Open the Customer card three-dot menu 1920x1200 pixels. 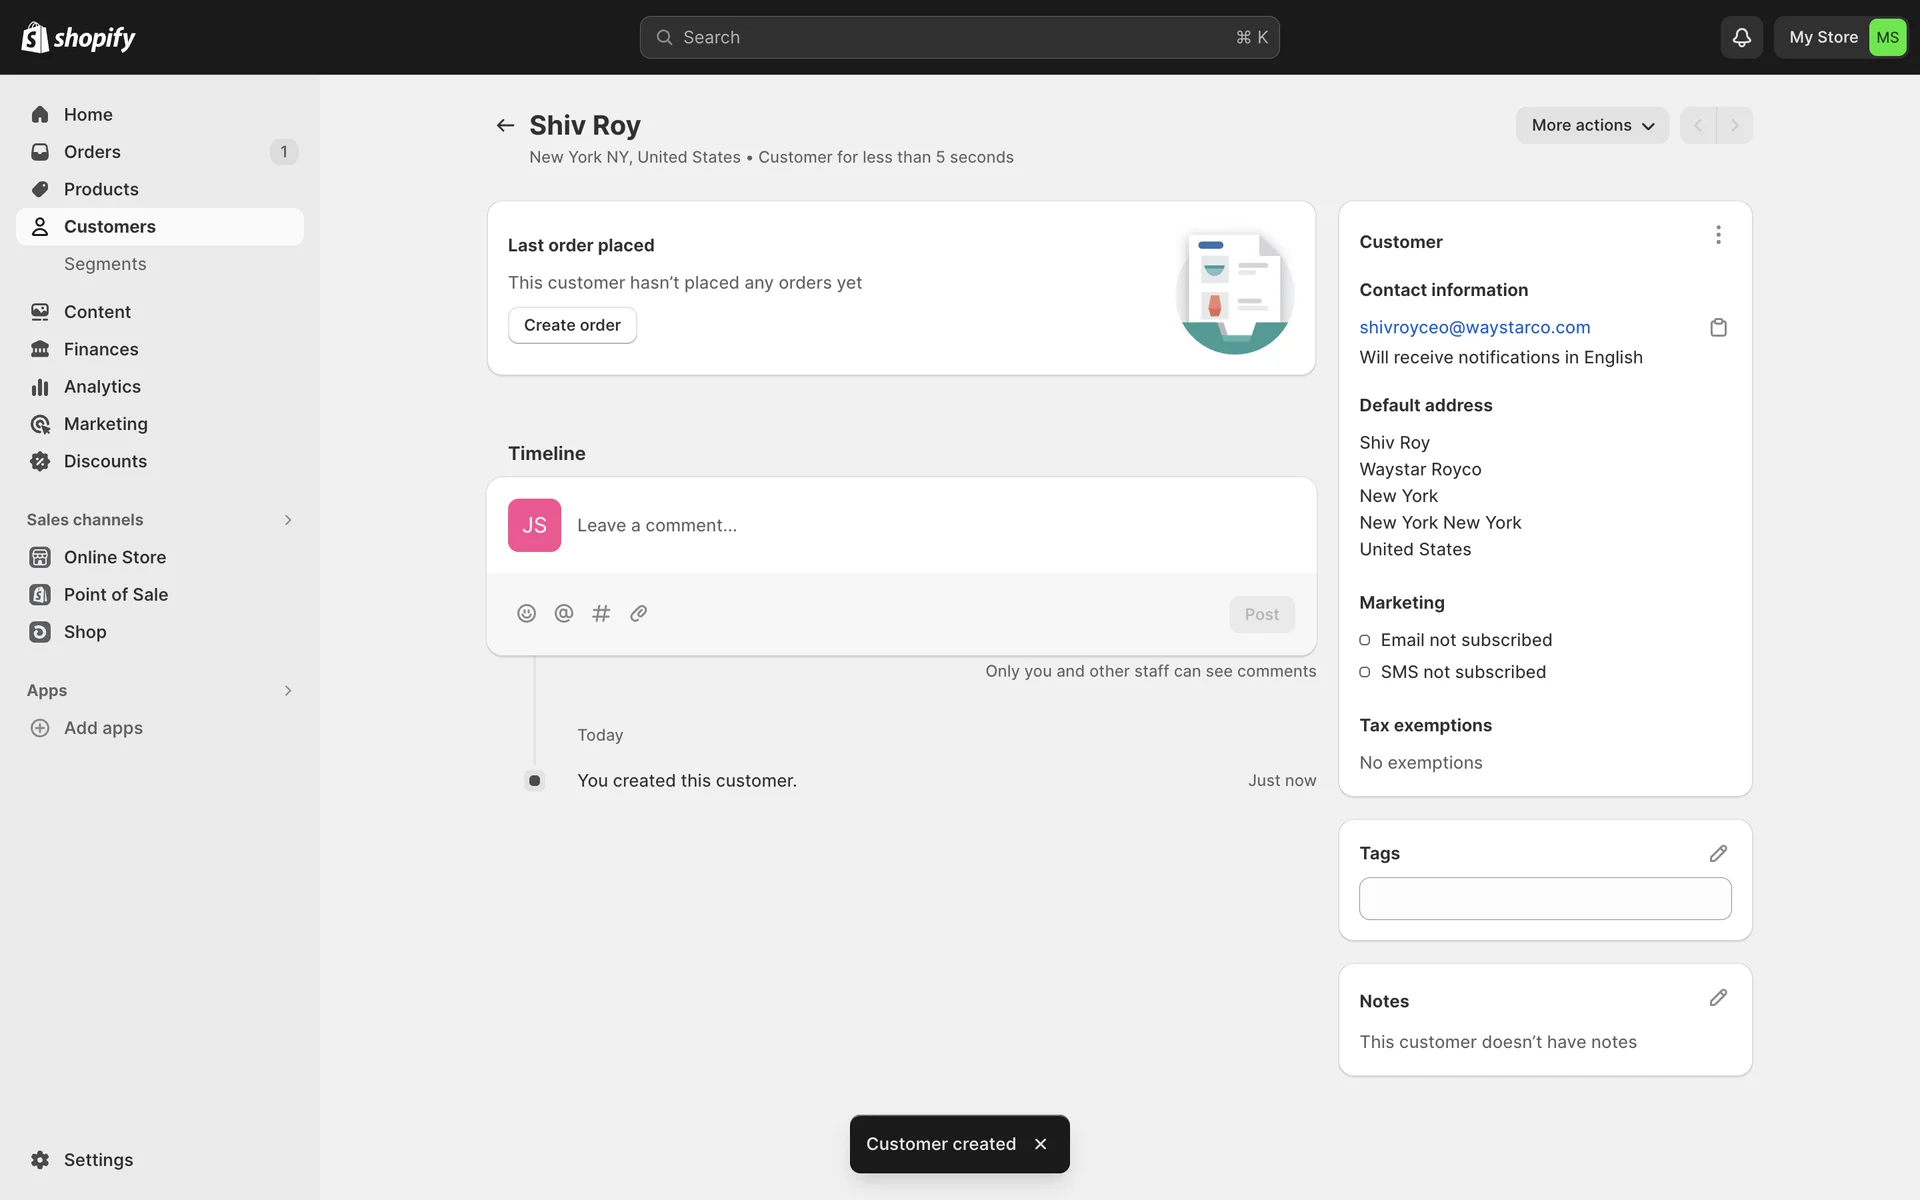click(1718, 235)
